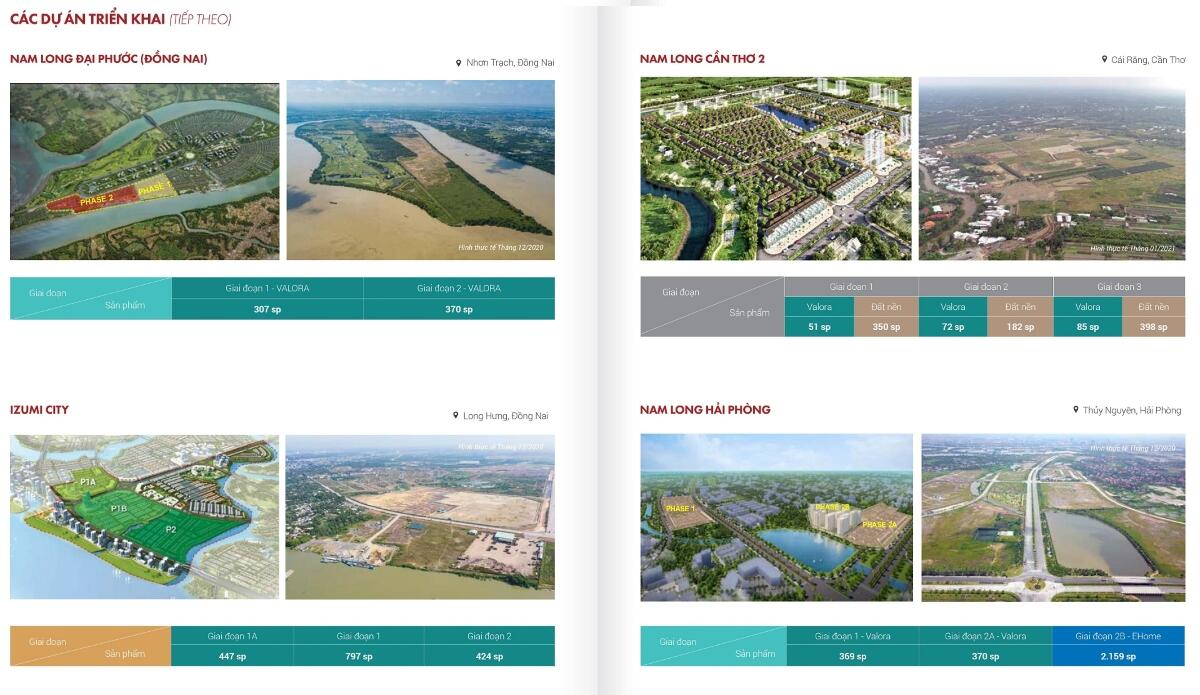Click the Izumi City project heading
1200x695 pixels.
[40, 410]
